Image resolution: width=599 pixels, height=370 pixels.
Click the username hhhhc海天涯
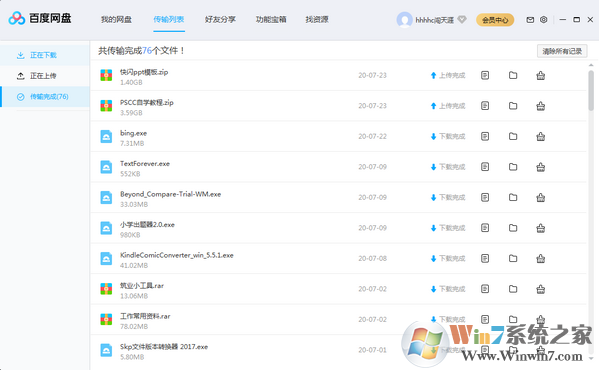[x=435, y=20]
